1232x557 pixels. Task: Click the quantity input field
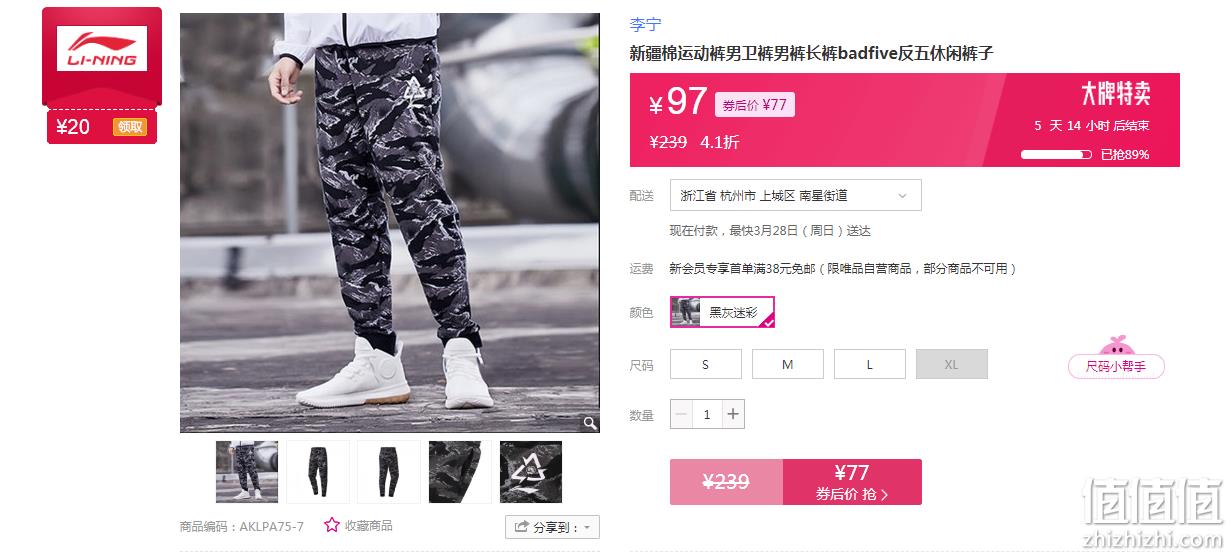707,414
